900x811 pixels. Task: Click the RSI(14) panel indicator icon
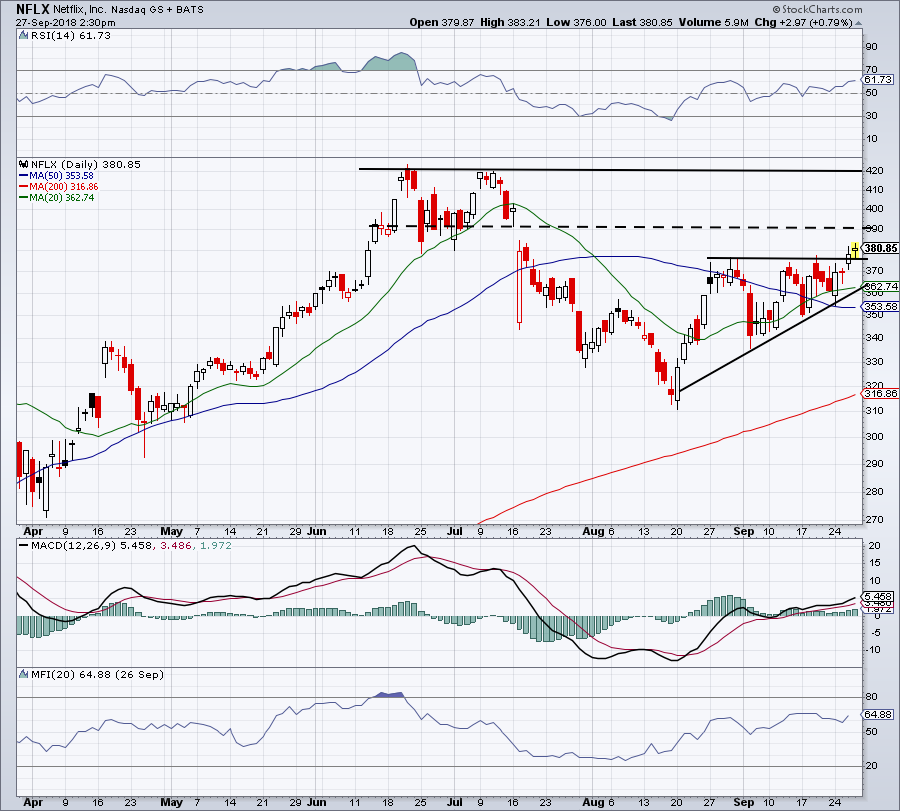[24, 36]
